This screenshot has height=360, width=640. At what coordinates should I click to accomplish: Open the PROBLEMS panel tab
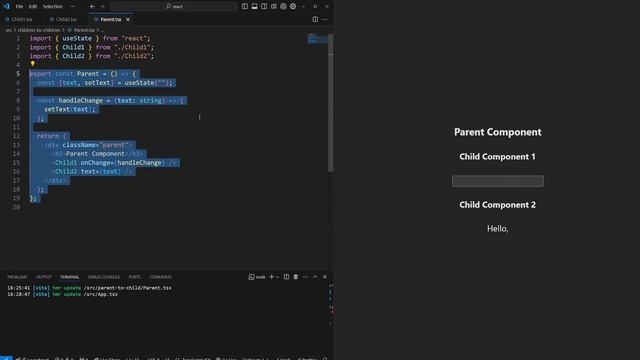coord(17,277)
